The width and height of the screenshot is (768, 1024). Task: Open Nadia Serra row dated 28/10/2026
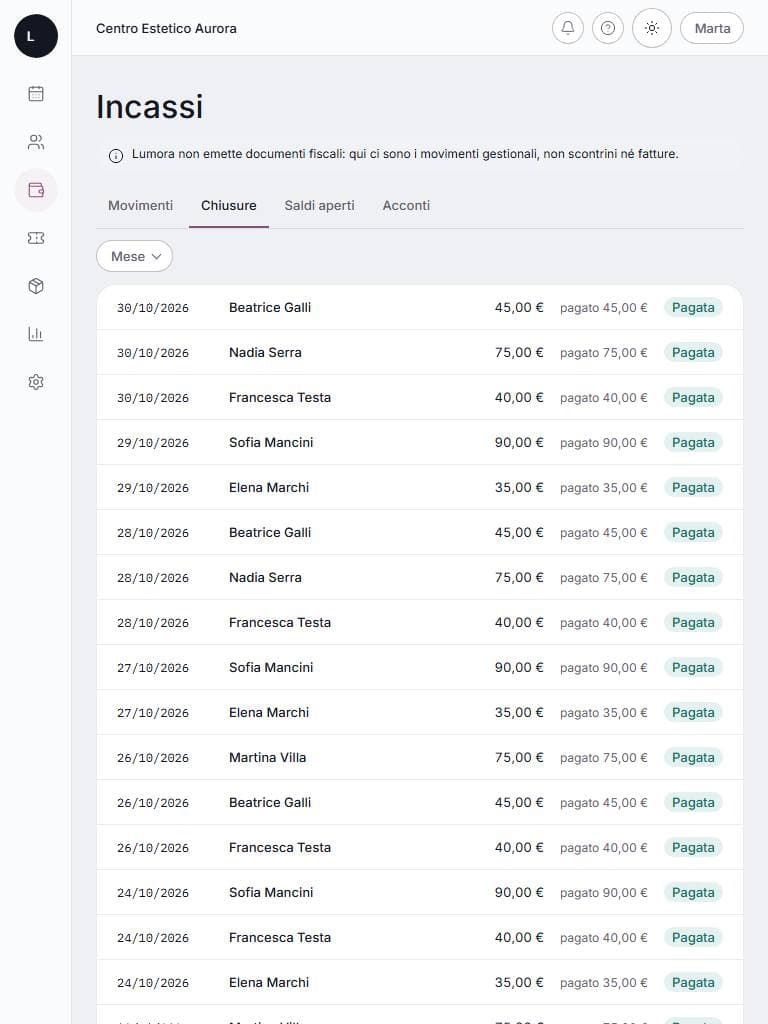[x=420, y=578]
